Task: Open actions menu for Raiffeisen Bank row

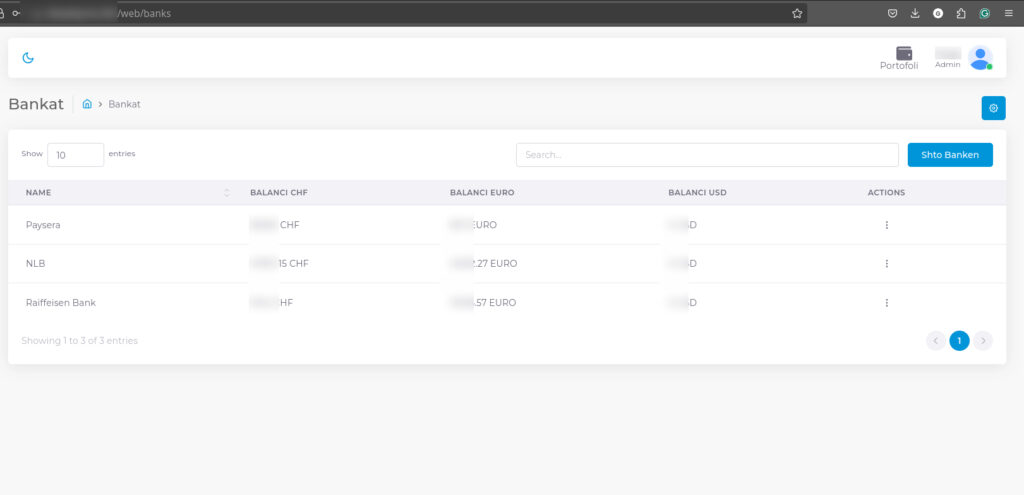Action: 886,303
